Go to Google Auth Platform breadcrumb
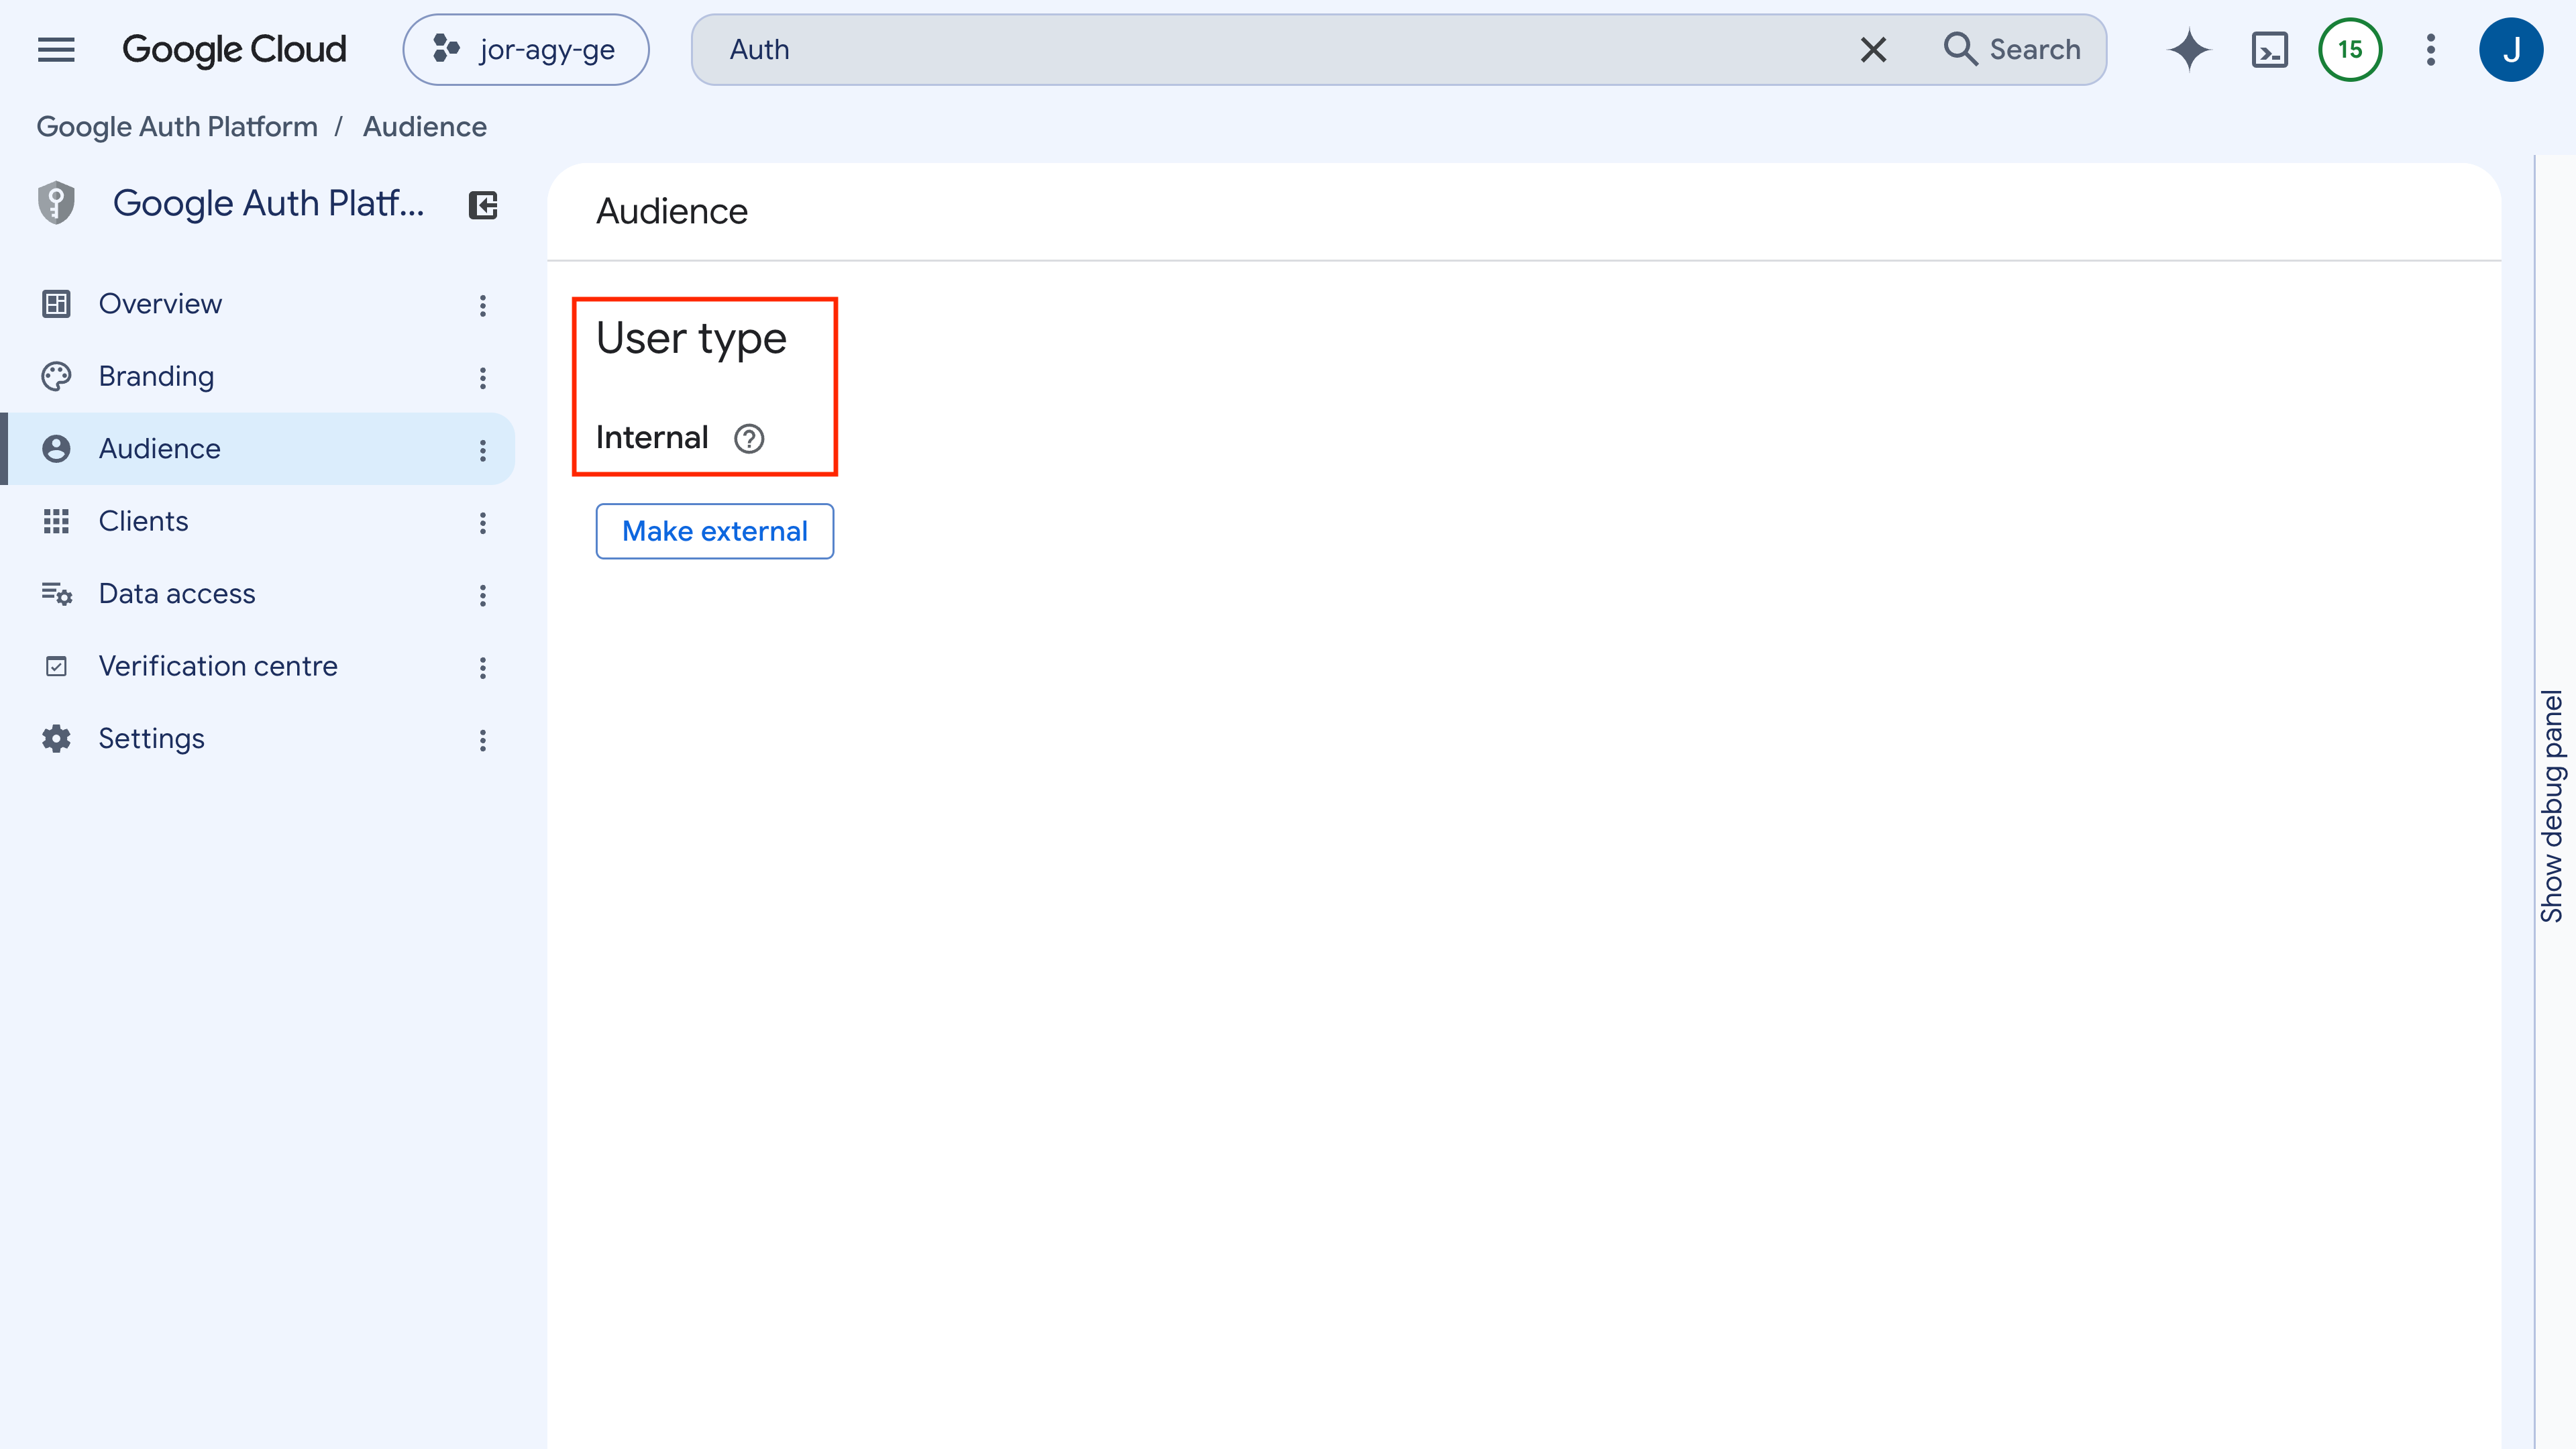Image resolution: width=2576 pixels, height=1449 pixels. (x=177, y=127)
